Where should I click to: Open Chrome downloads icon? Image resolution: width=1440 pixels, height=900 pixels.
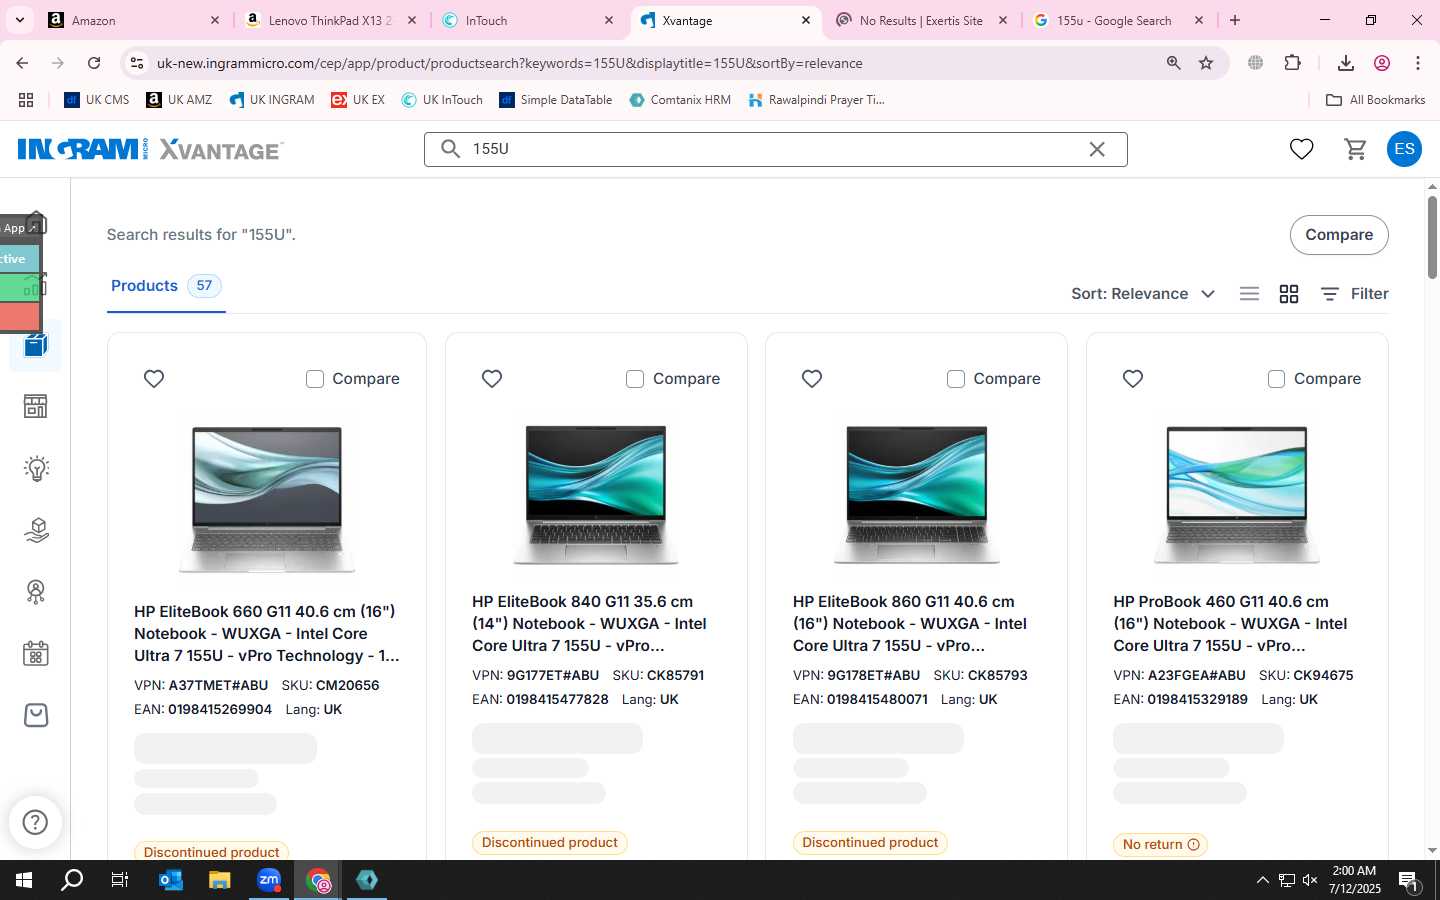tap(1346, 63)
